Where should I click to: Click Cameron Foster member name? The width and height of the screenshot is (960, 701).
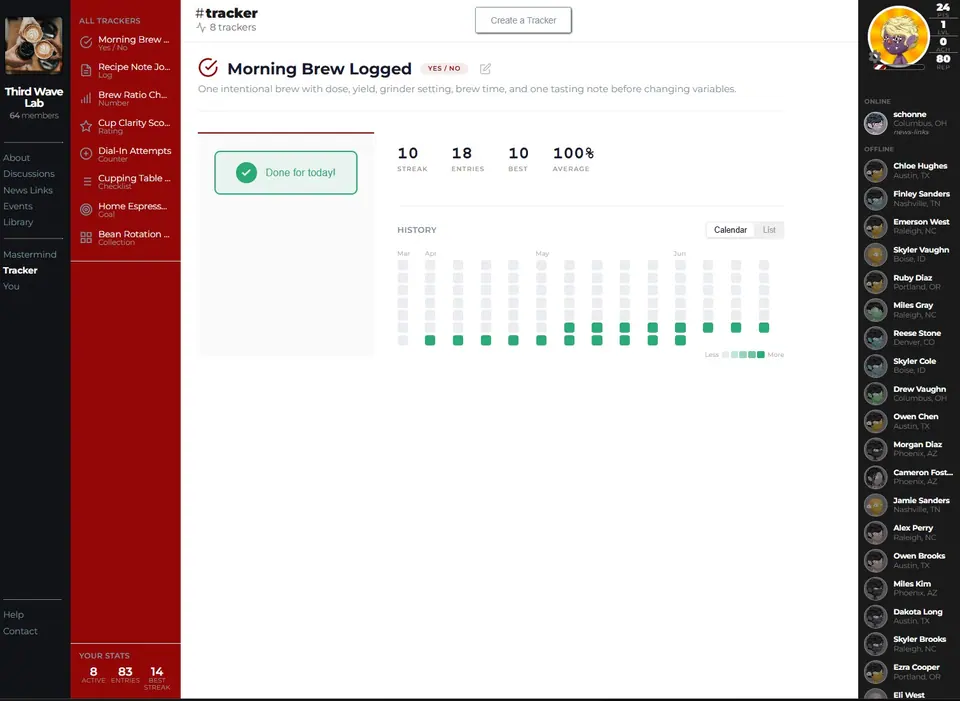pyautogui.click(x=923, y=473)
